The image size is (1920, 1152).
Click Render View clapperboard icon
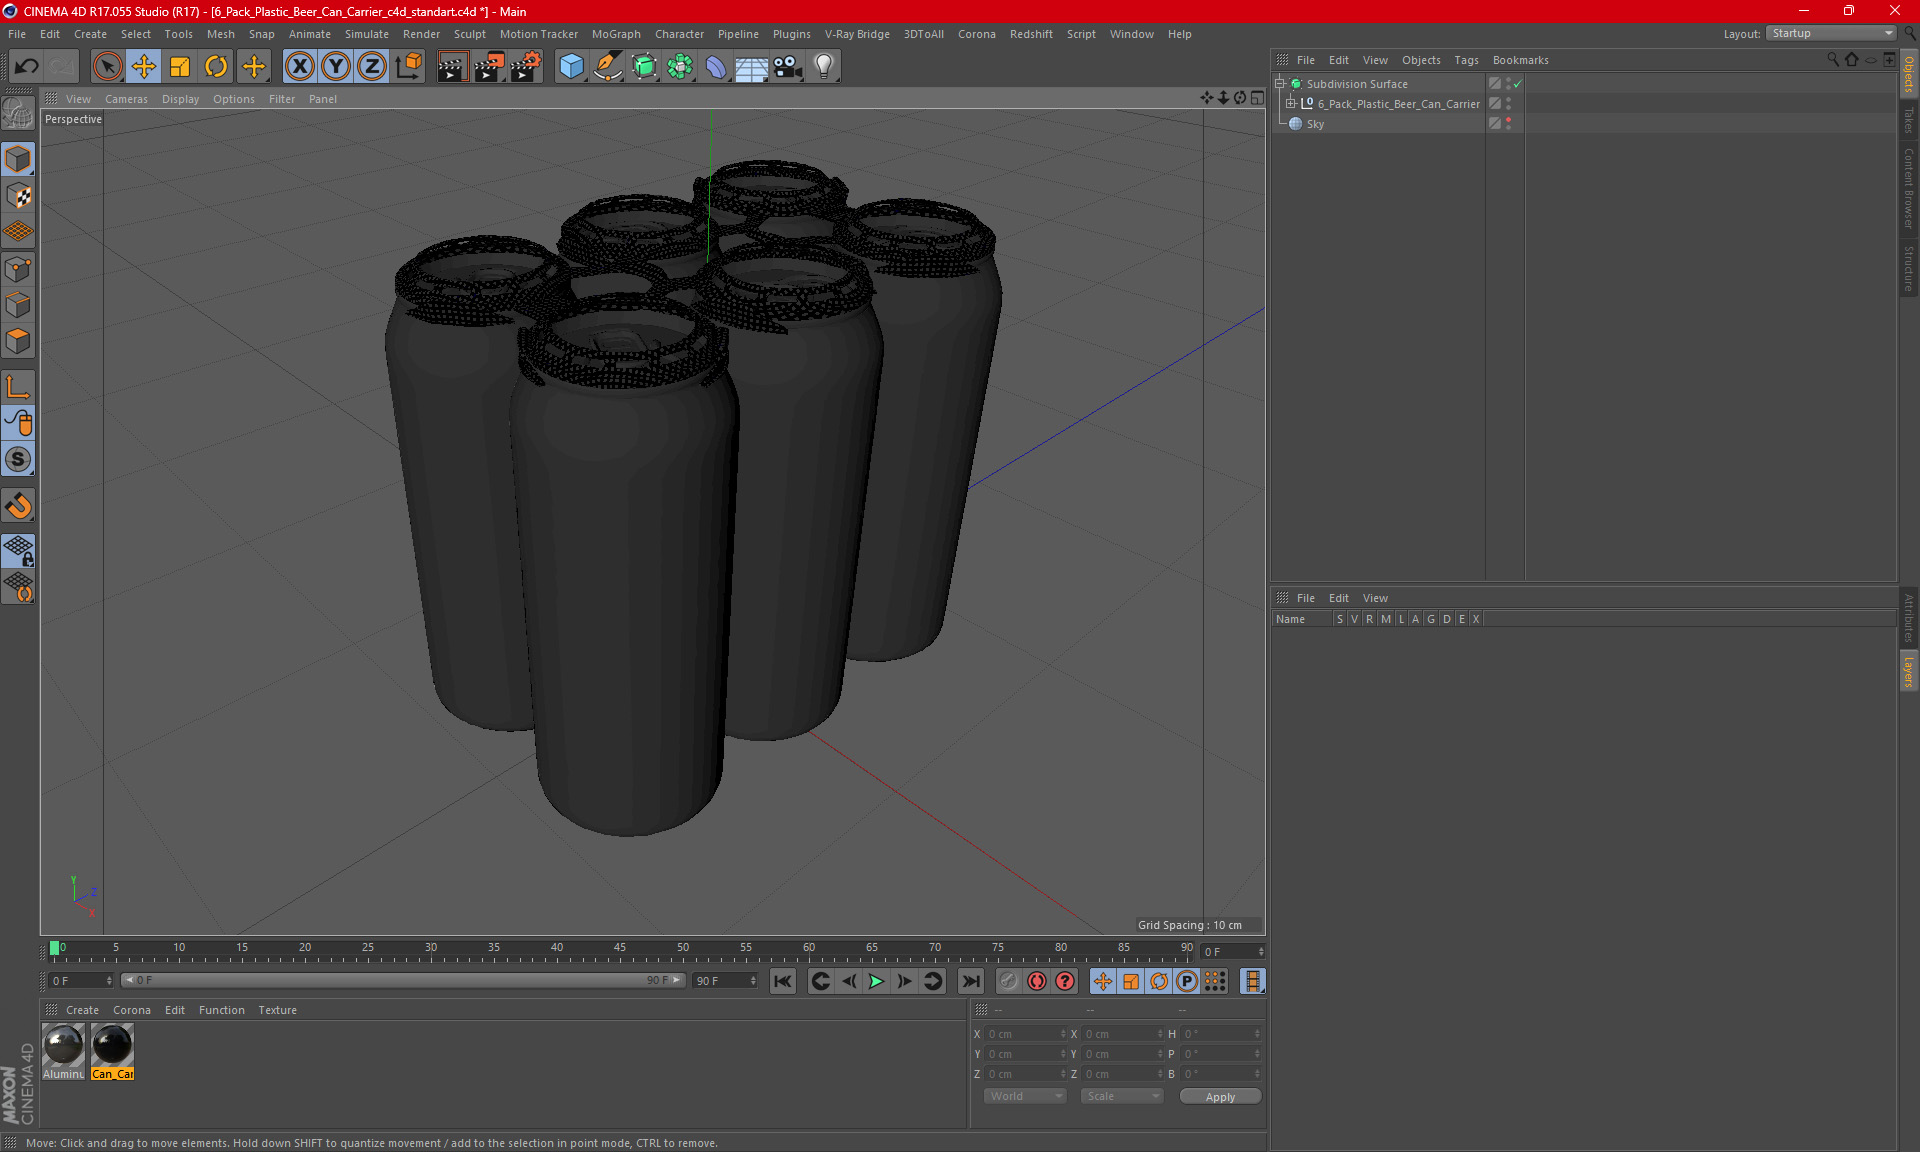pos(452,67)
